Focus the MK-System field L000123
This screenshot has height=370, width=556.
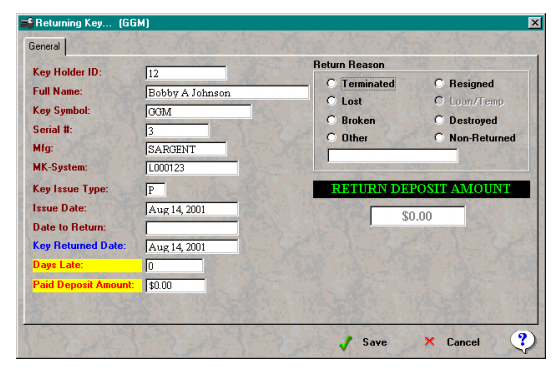tap(192, 168)
